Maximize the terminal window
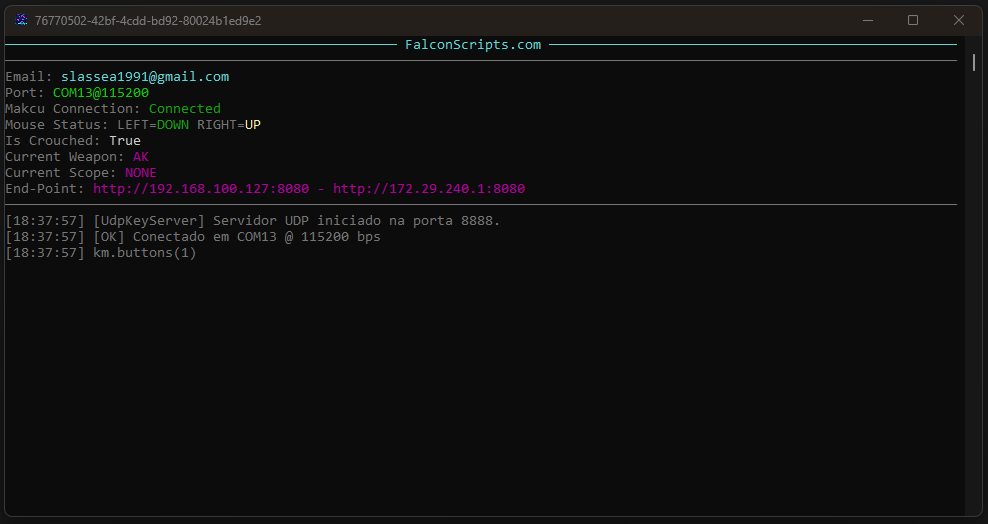 pyautogui.click(x=913, y=20)
